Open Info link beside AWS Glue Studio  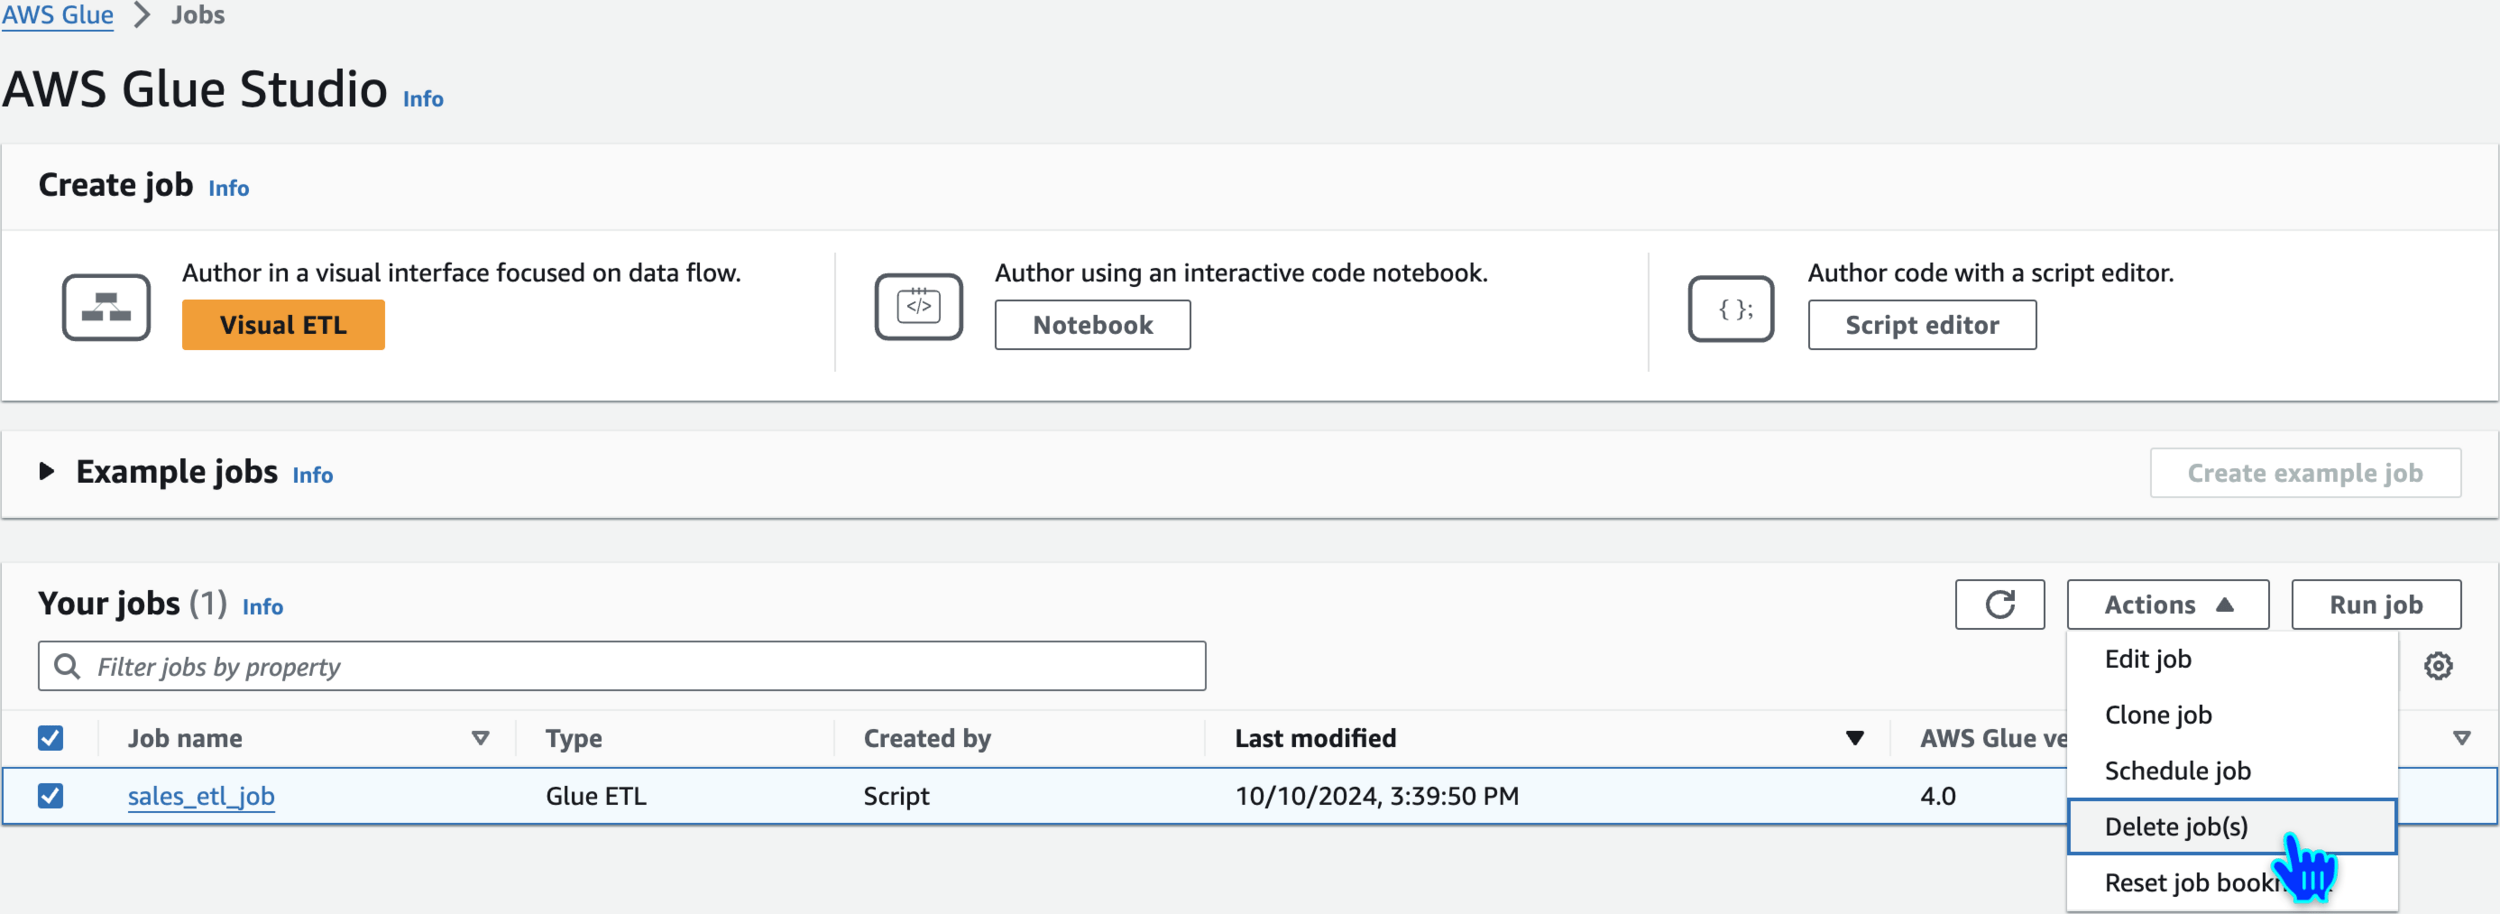[x=423, y=99]
